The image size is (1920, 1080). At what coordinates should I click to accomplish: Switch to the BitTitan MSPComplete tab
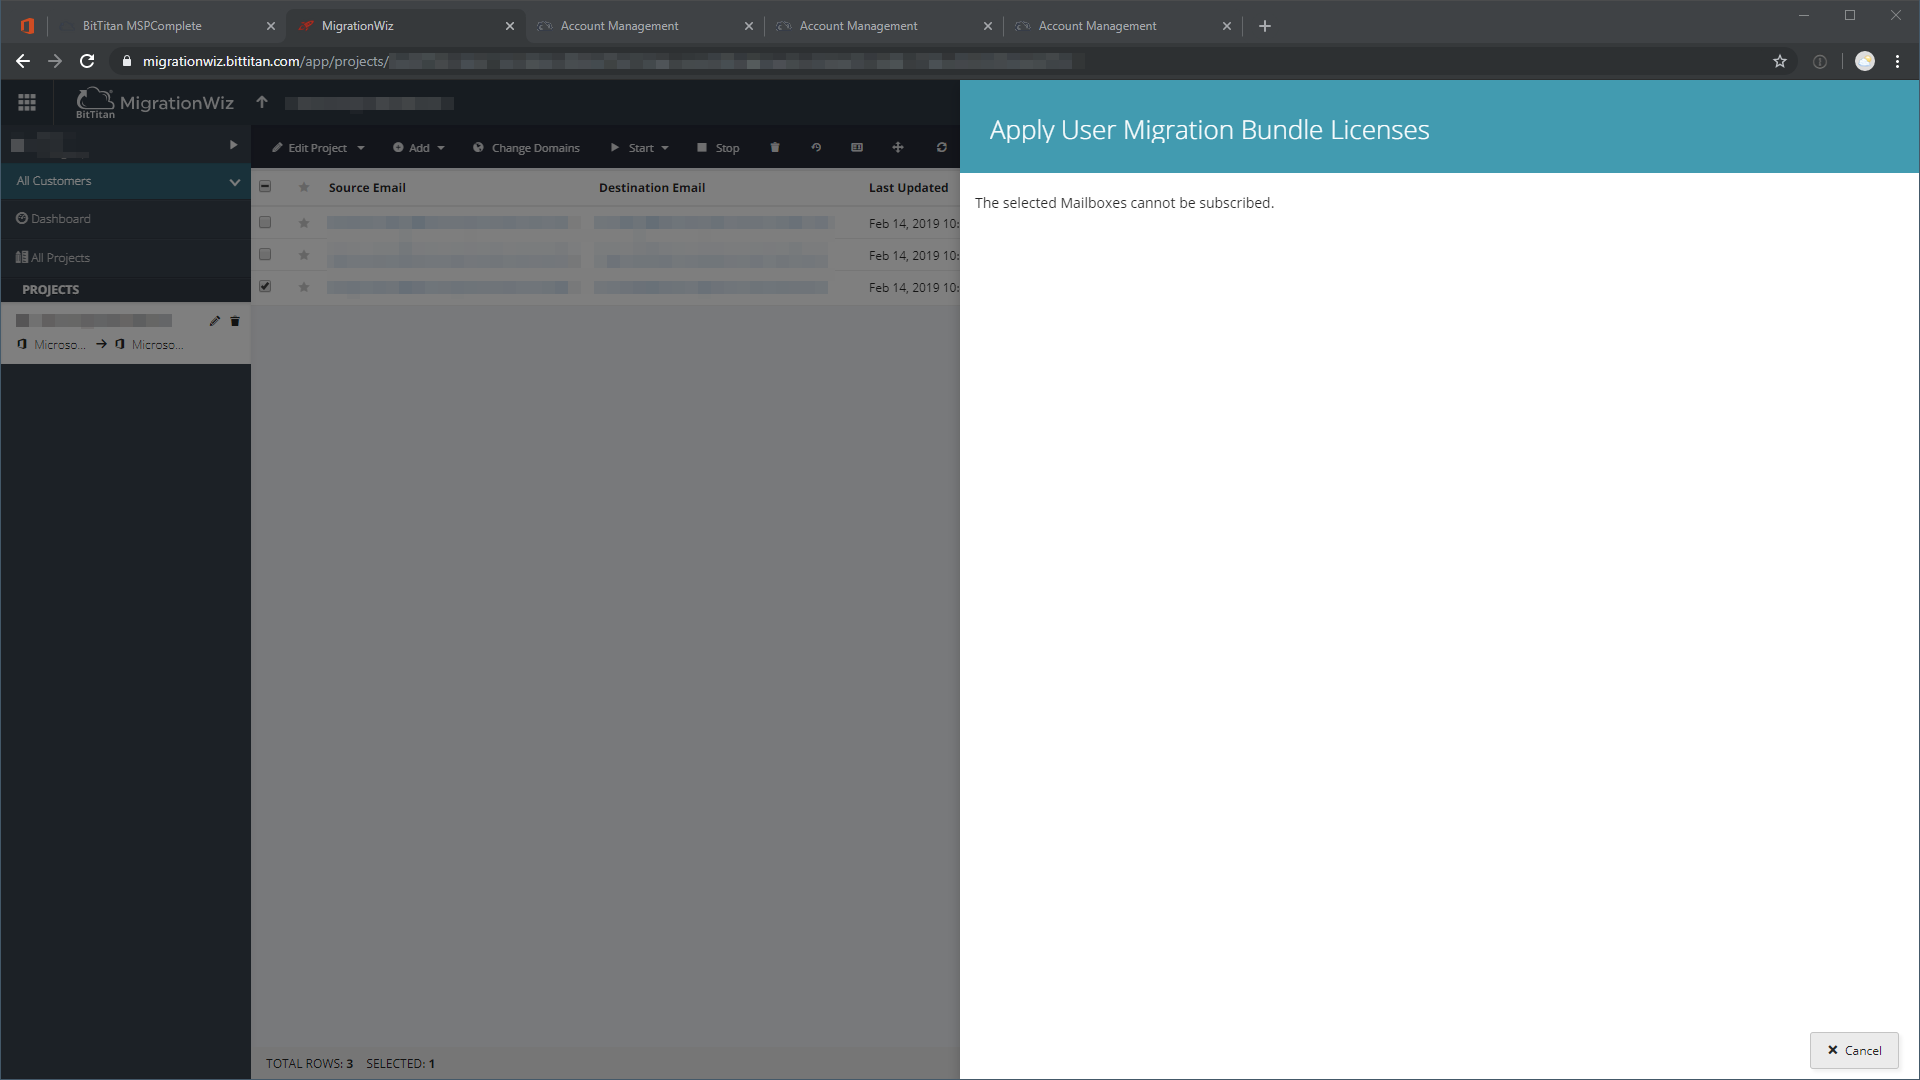[140, 25]
